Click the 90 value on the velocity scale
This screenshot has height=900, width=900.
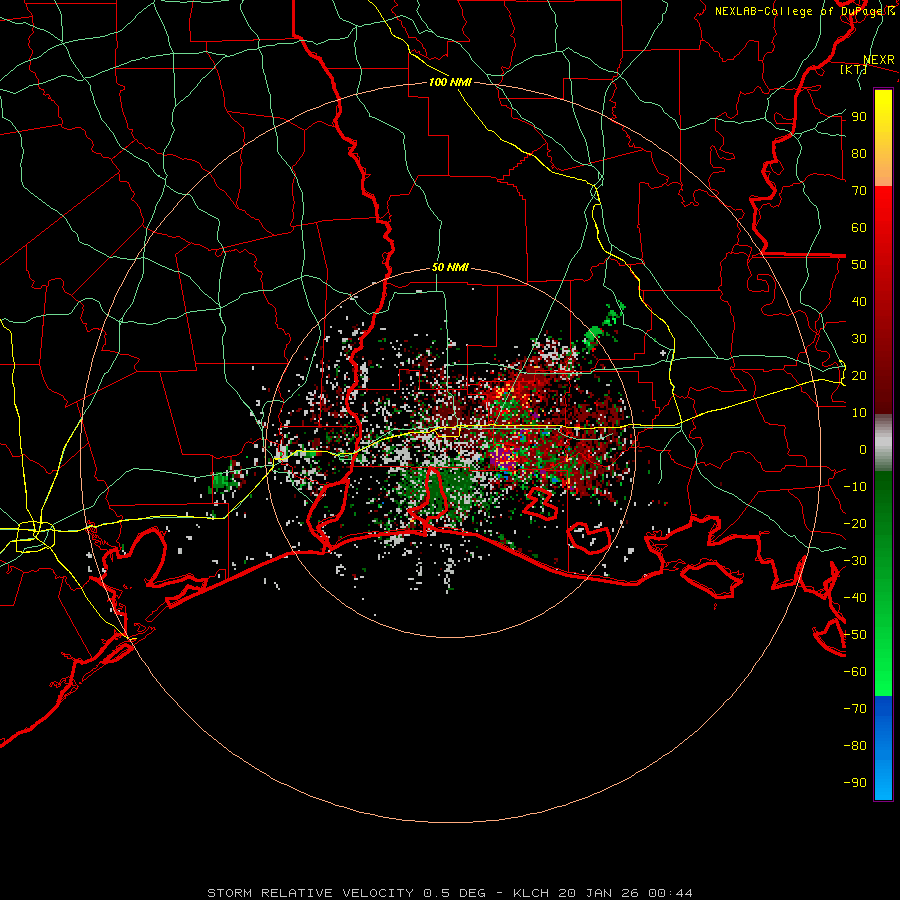click(859, 117)
